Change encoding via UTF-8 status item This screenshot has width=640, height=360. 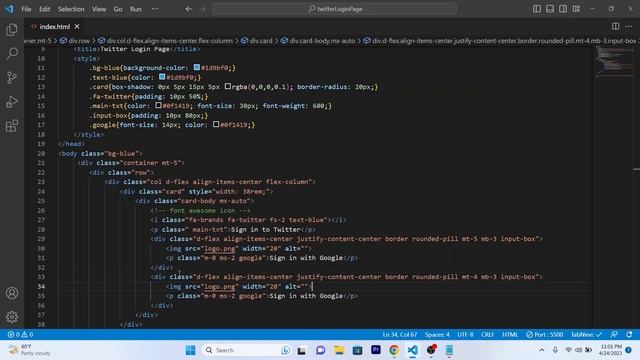coord(465,335)
